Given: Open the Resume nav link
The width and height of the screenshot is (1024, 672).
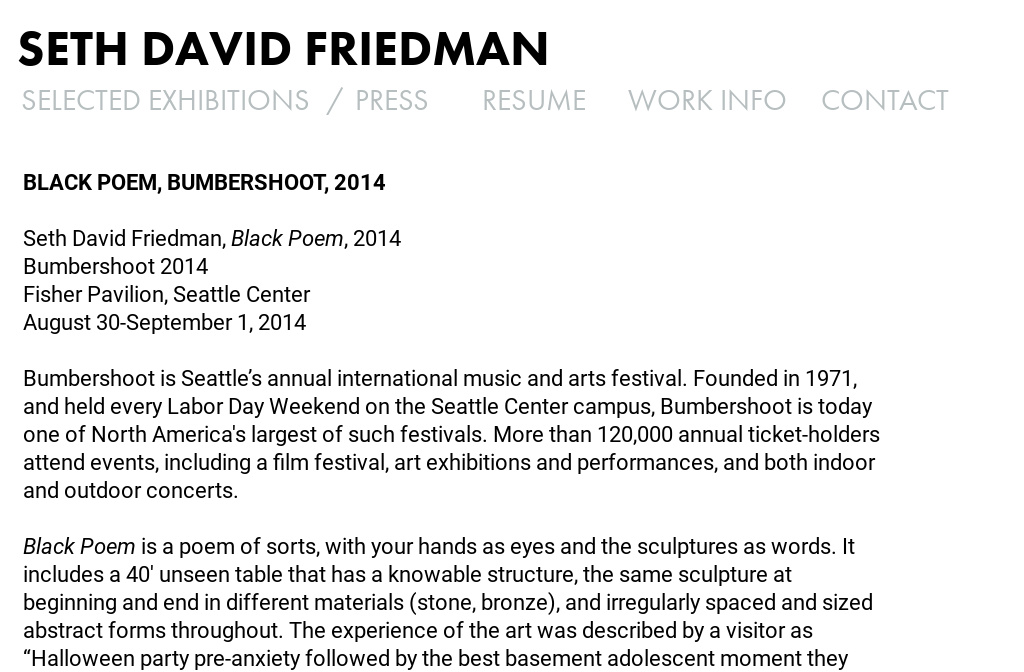Looking at the screenshot, I should click(533, 101).
